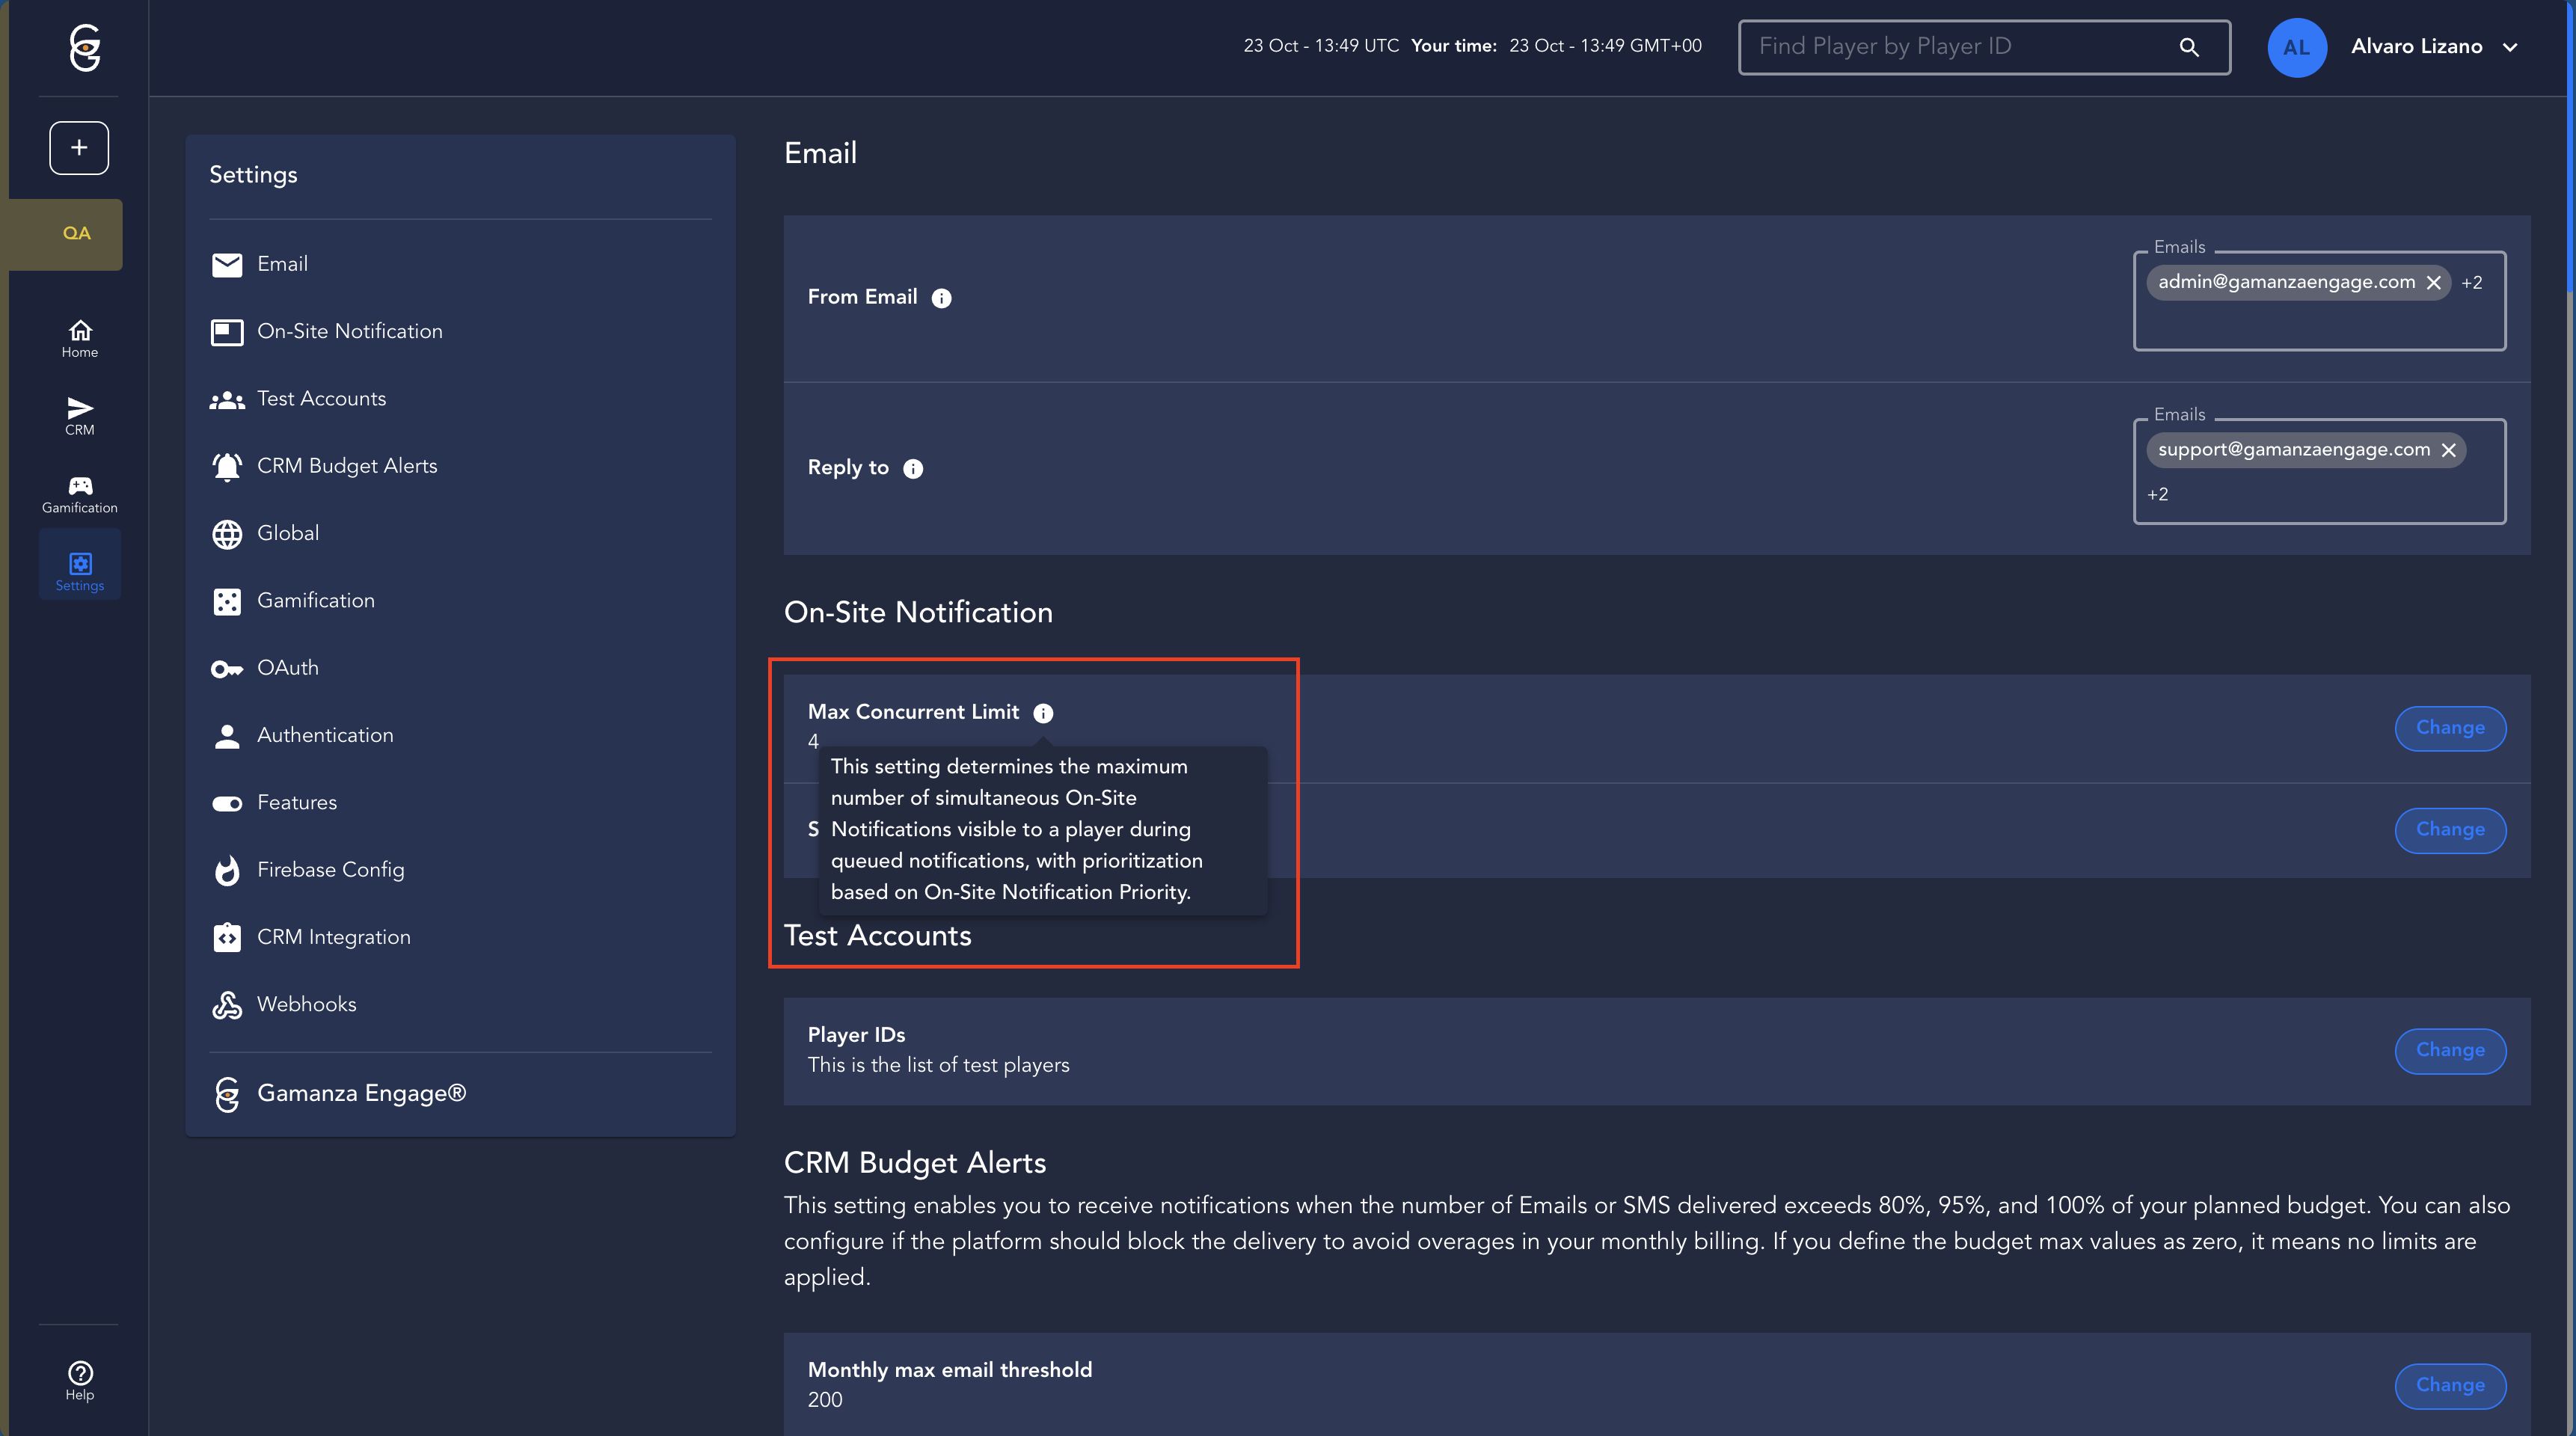
Task: Expand the +2 hidden Reply to addresses
Action: pos(2157,494)
